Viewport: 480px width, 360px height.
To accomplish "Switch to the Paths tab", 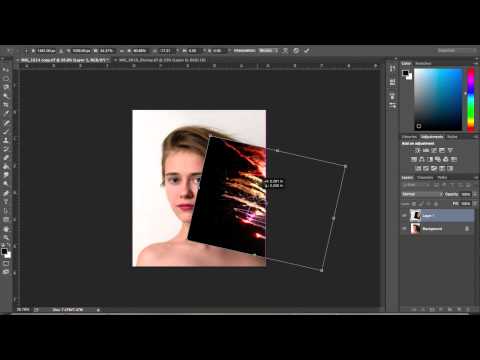I will click(443, 178).
